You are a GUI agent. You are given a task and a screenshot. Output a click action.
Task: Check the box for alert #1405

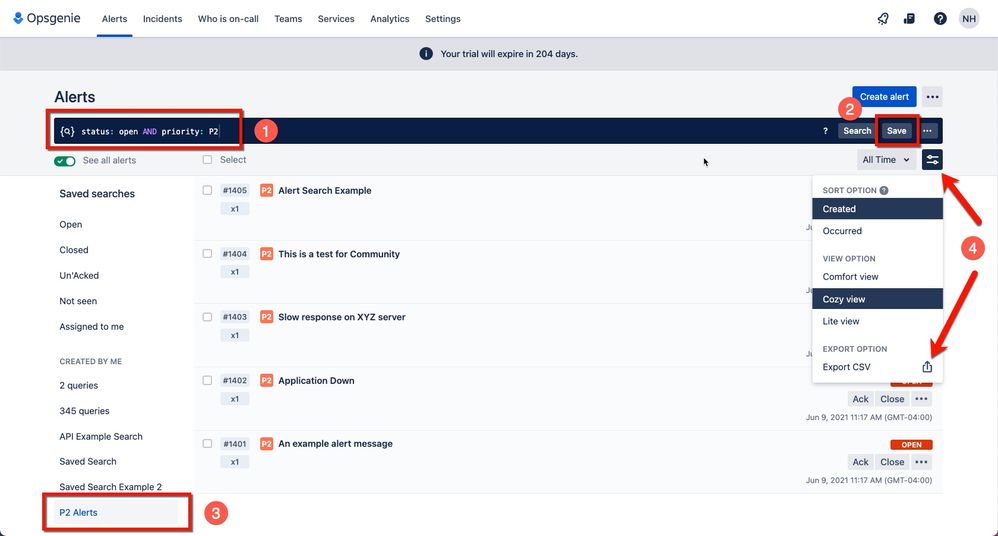(x=207, y=190)
